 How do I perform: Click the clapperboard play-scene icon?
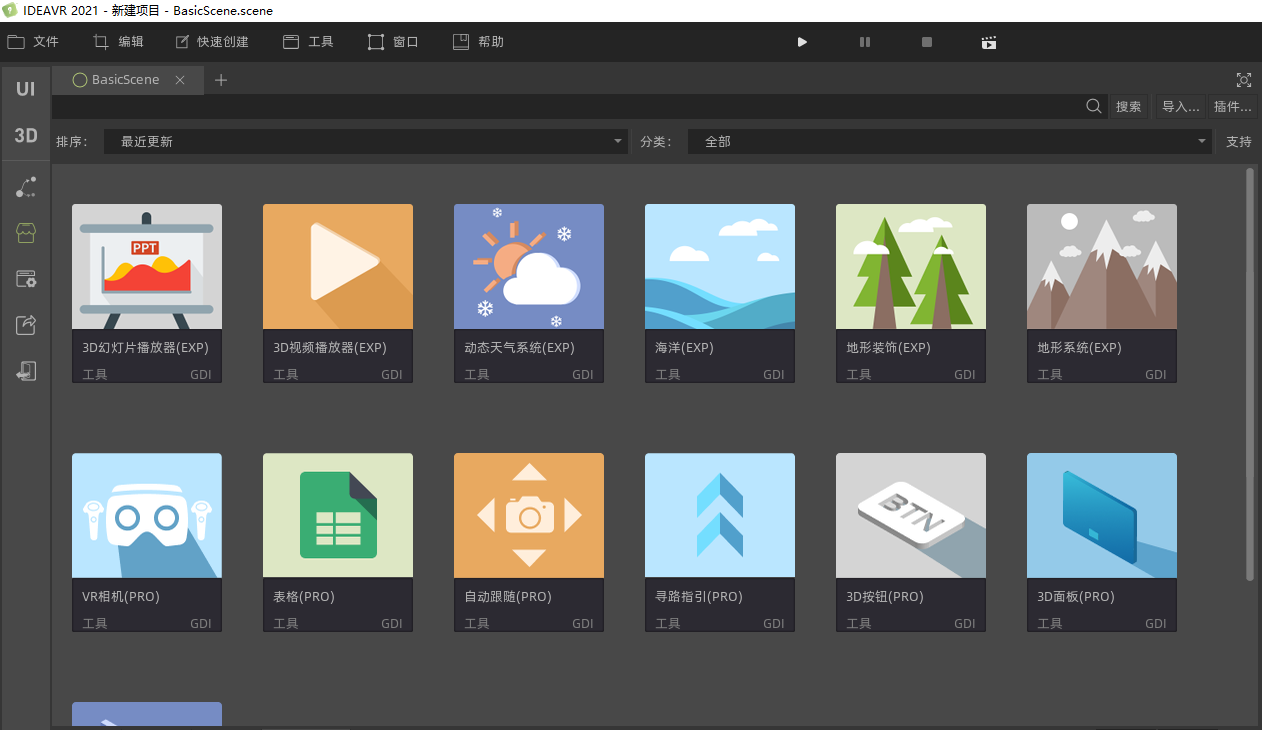click(989, 42)
